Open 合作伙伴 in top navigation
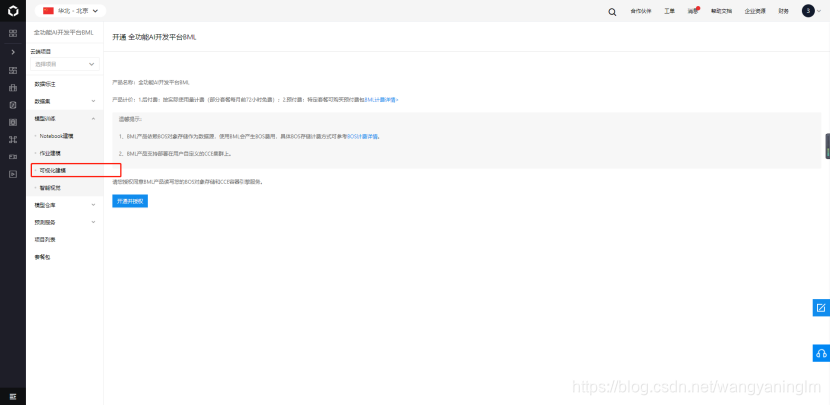The width and height of the screenshot is (830, 405). click(640, 11)
